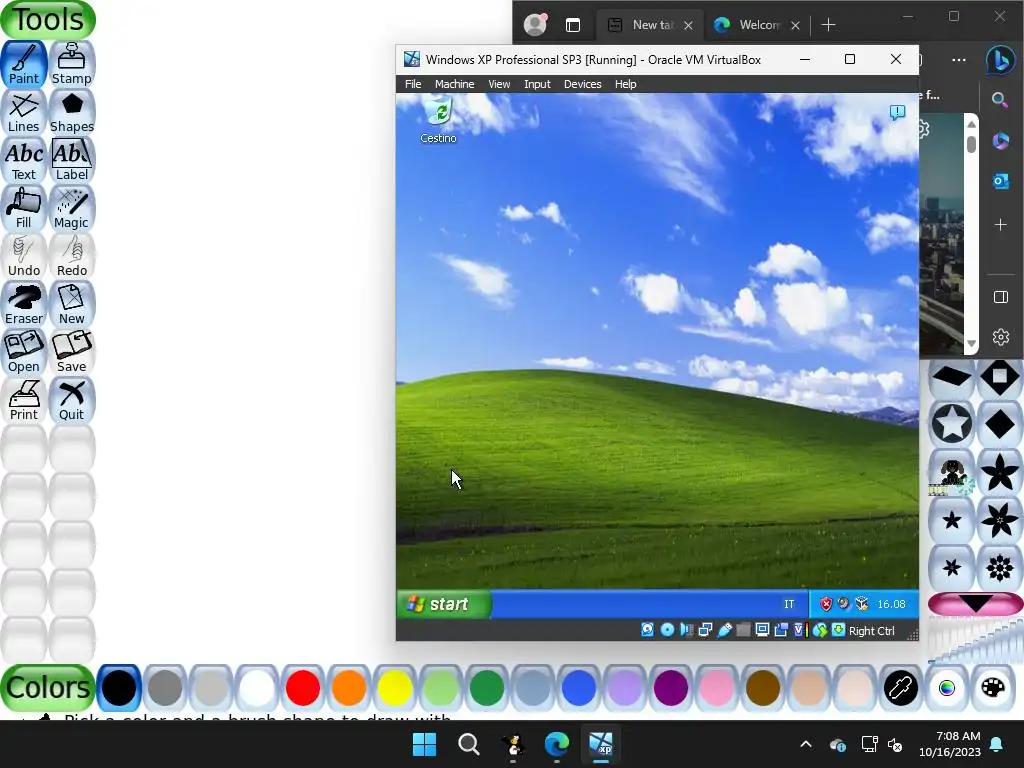The width and height of the screenshot is (1024, 768).
Task: Select the solid diamond brush
Action: click(x=1000, y=424)
